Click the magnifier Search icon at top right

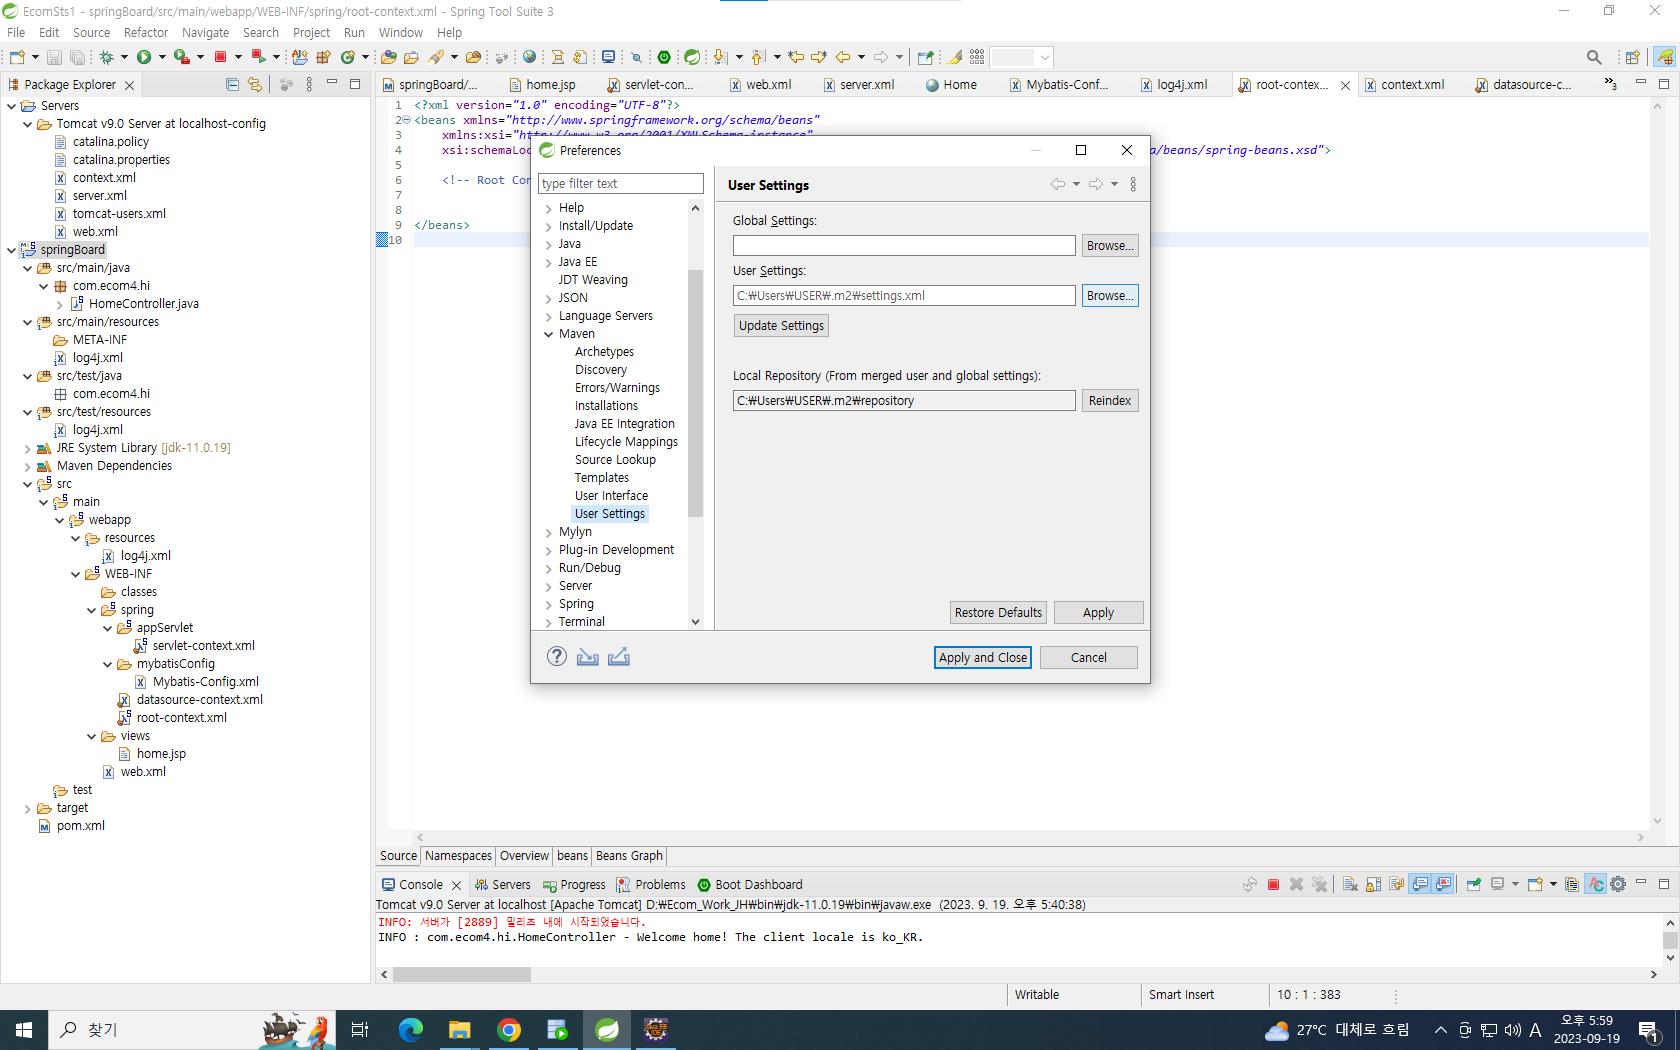tap(1594, 57)
